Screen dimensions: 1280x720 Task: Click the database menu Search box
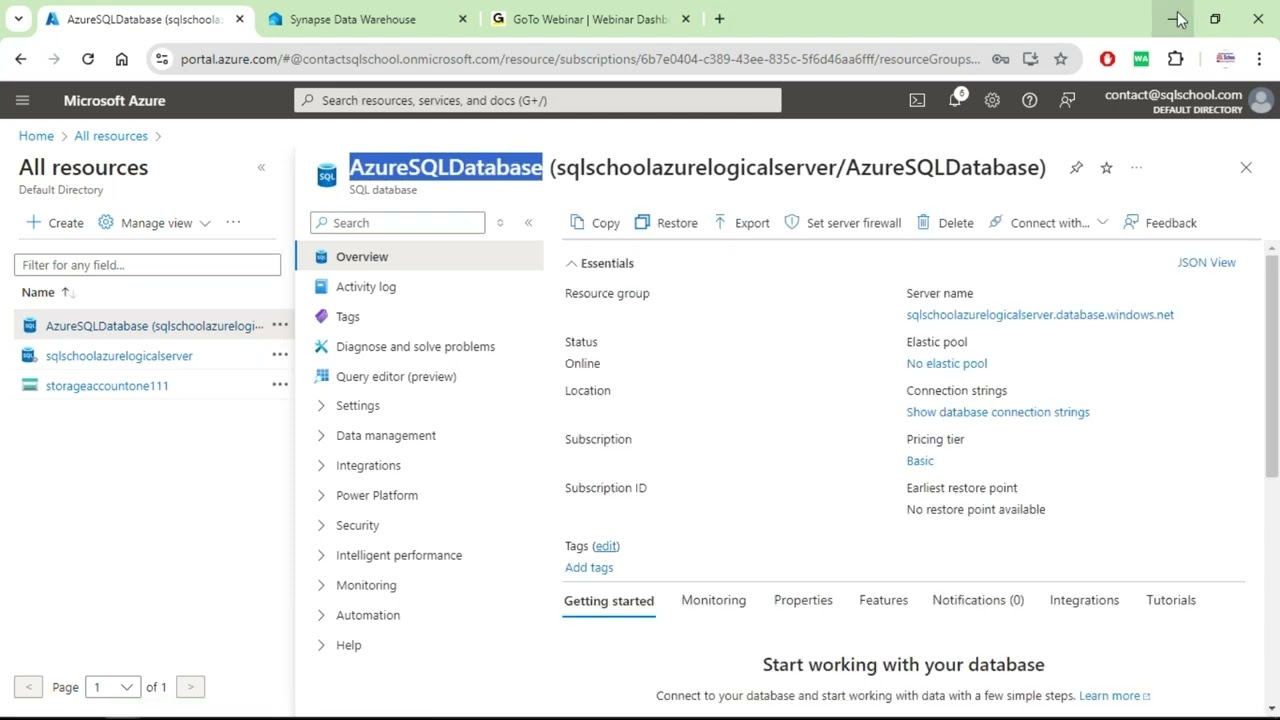pos(397,223)
